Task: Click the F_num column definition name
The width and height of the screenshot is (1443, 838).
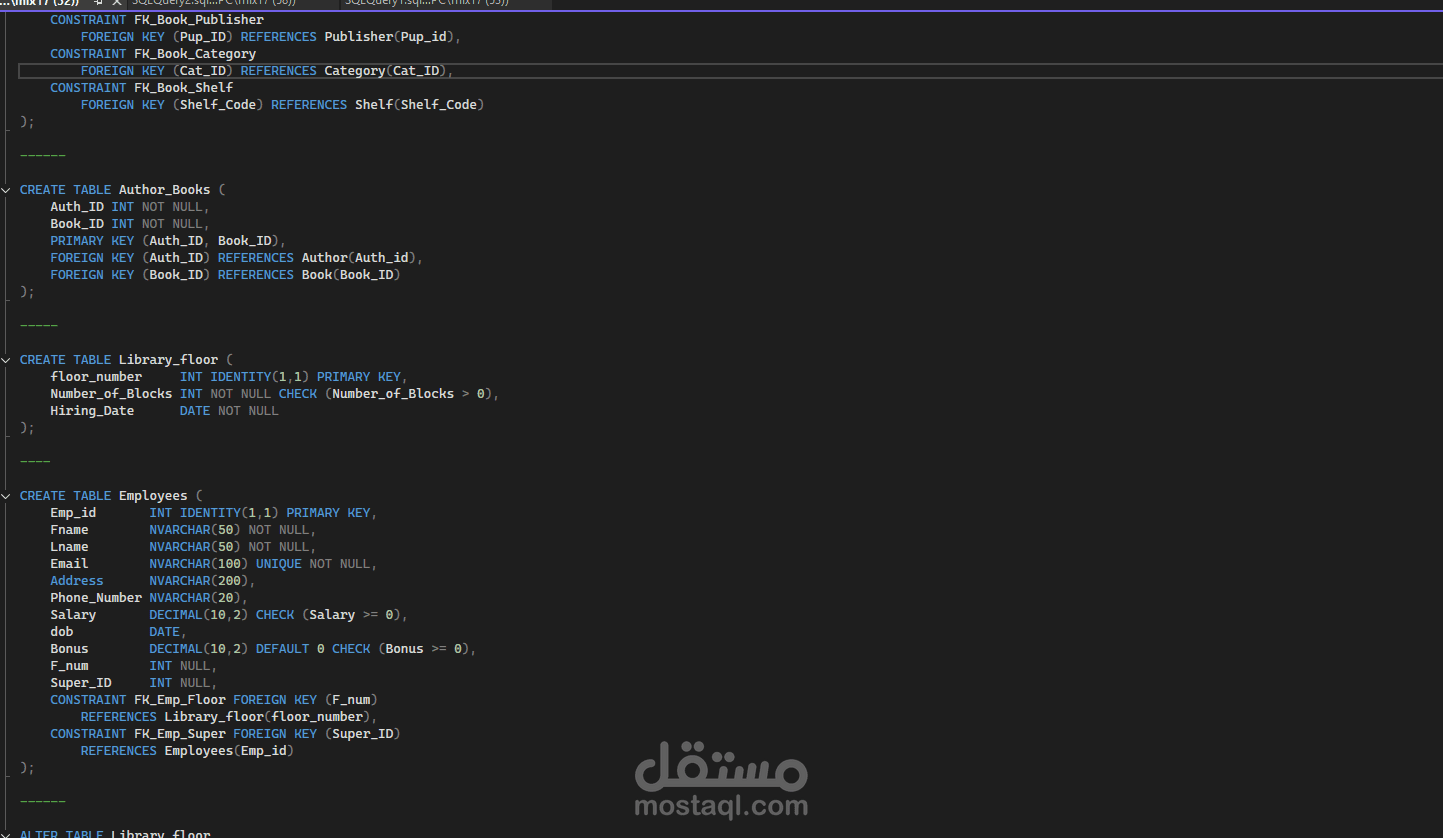Action: [x=69, y=666]
